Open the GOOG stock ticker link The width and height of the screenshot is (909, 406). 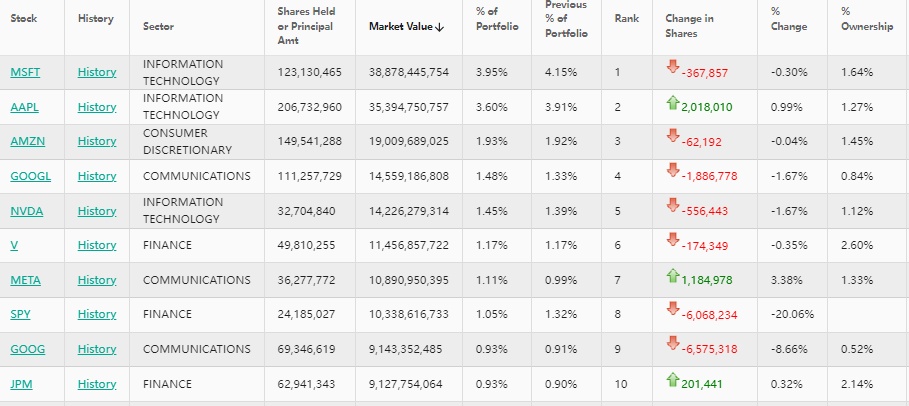click(25, 349)
